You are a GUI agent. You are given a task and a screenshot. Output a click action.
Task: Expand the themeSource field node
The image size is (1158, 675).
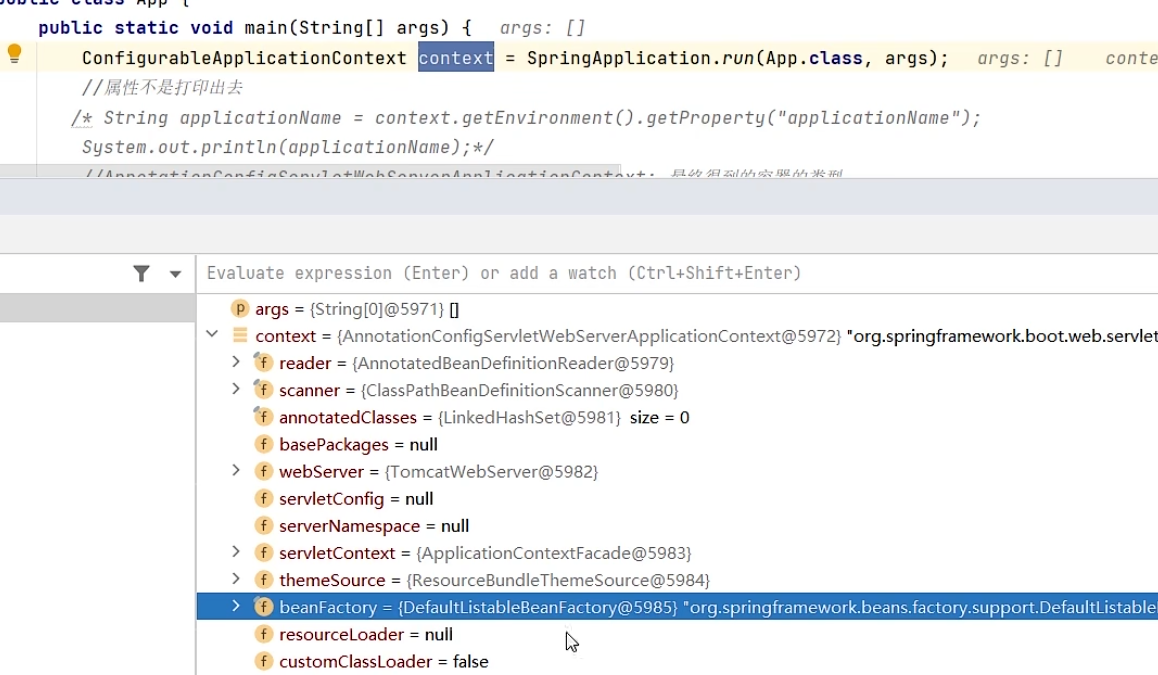(236, 579)
